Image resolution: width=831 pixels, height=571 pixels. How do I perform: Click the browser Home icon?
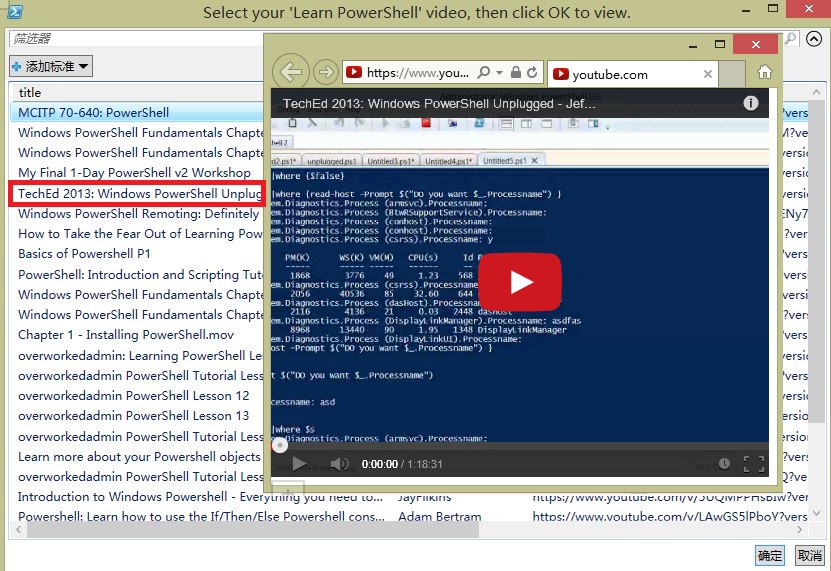pos(764,72)
